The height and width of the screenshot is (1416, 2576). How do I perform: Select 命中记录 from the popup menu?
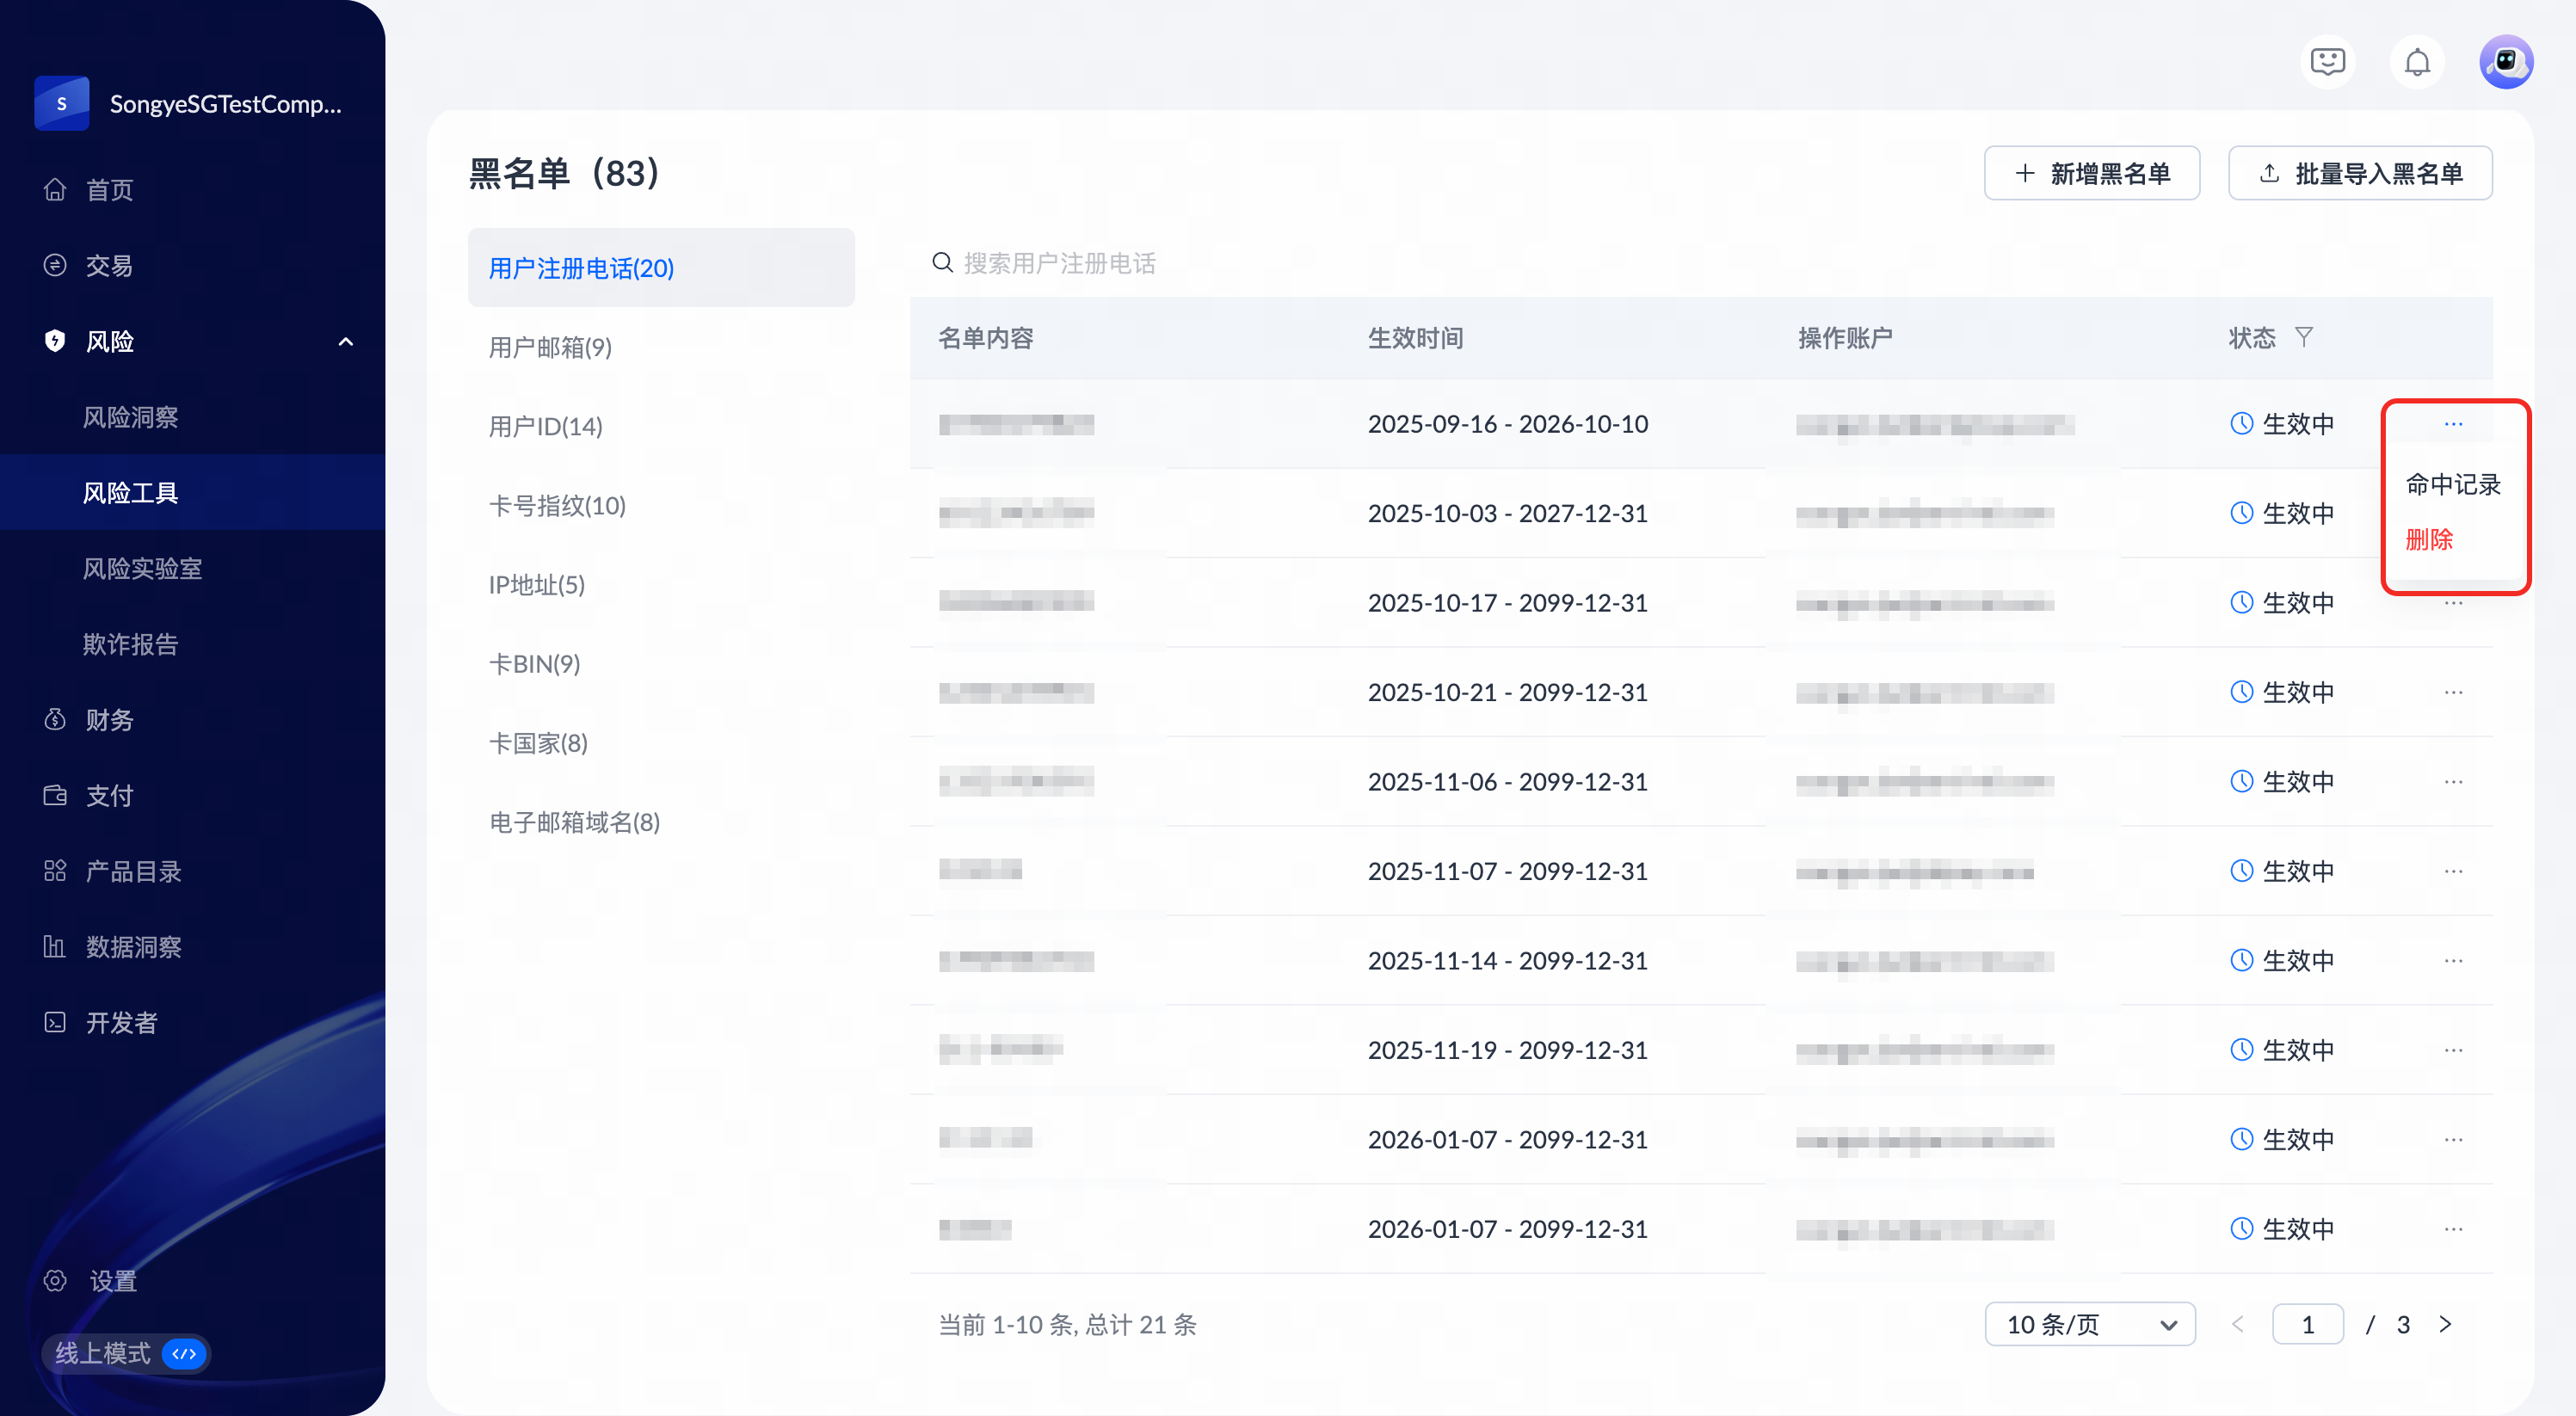(x=2452, y=485)
